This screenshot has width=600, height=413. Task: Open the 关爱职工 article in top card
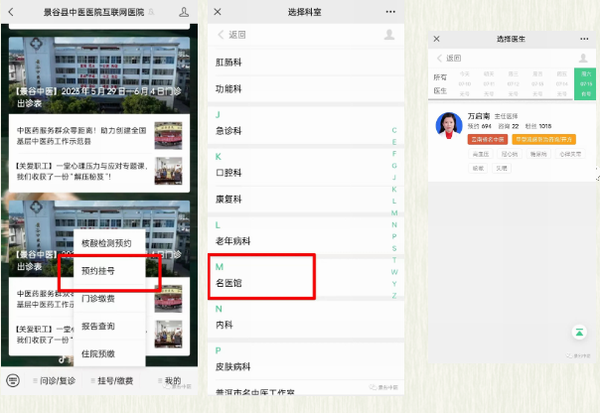[x=81, y=171]
